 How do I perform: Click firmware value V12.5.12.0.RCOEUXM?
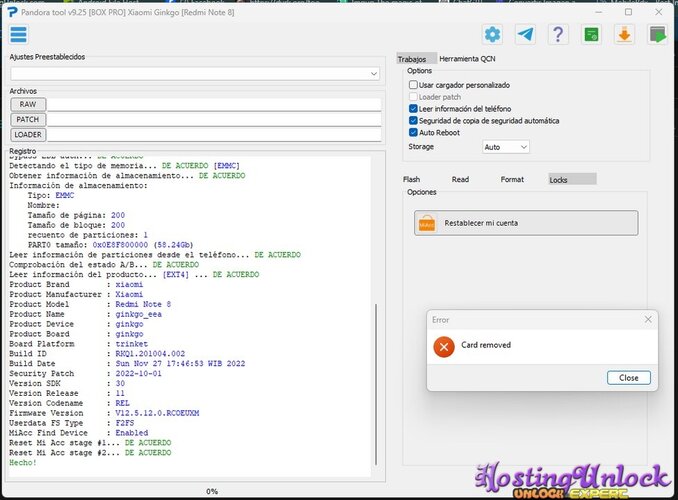[157, 413]
